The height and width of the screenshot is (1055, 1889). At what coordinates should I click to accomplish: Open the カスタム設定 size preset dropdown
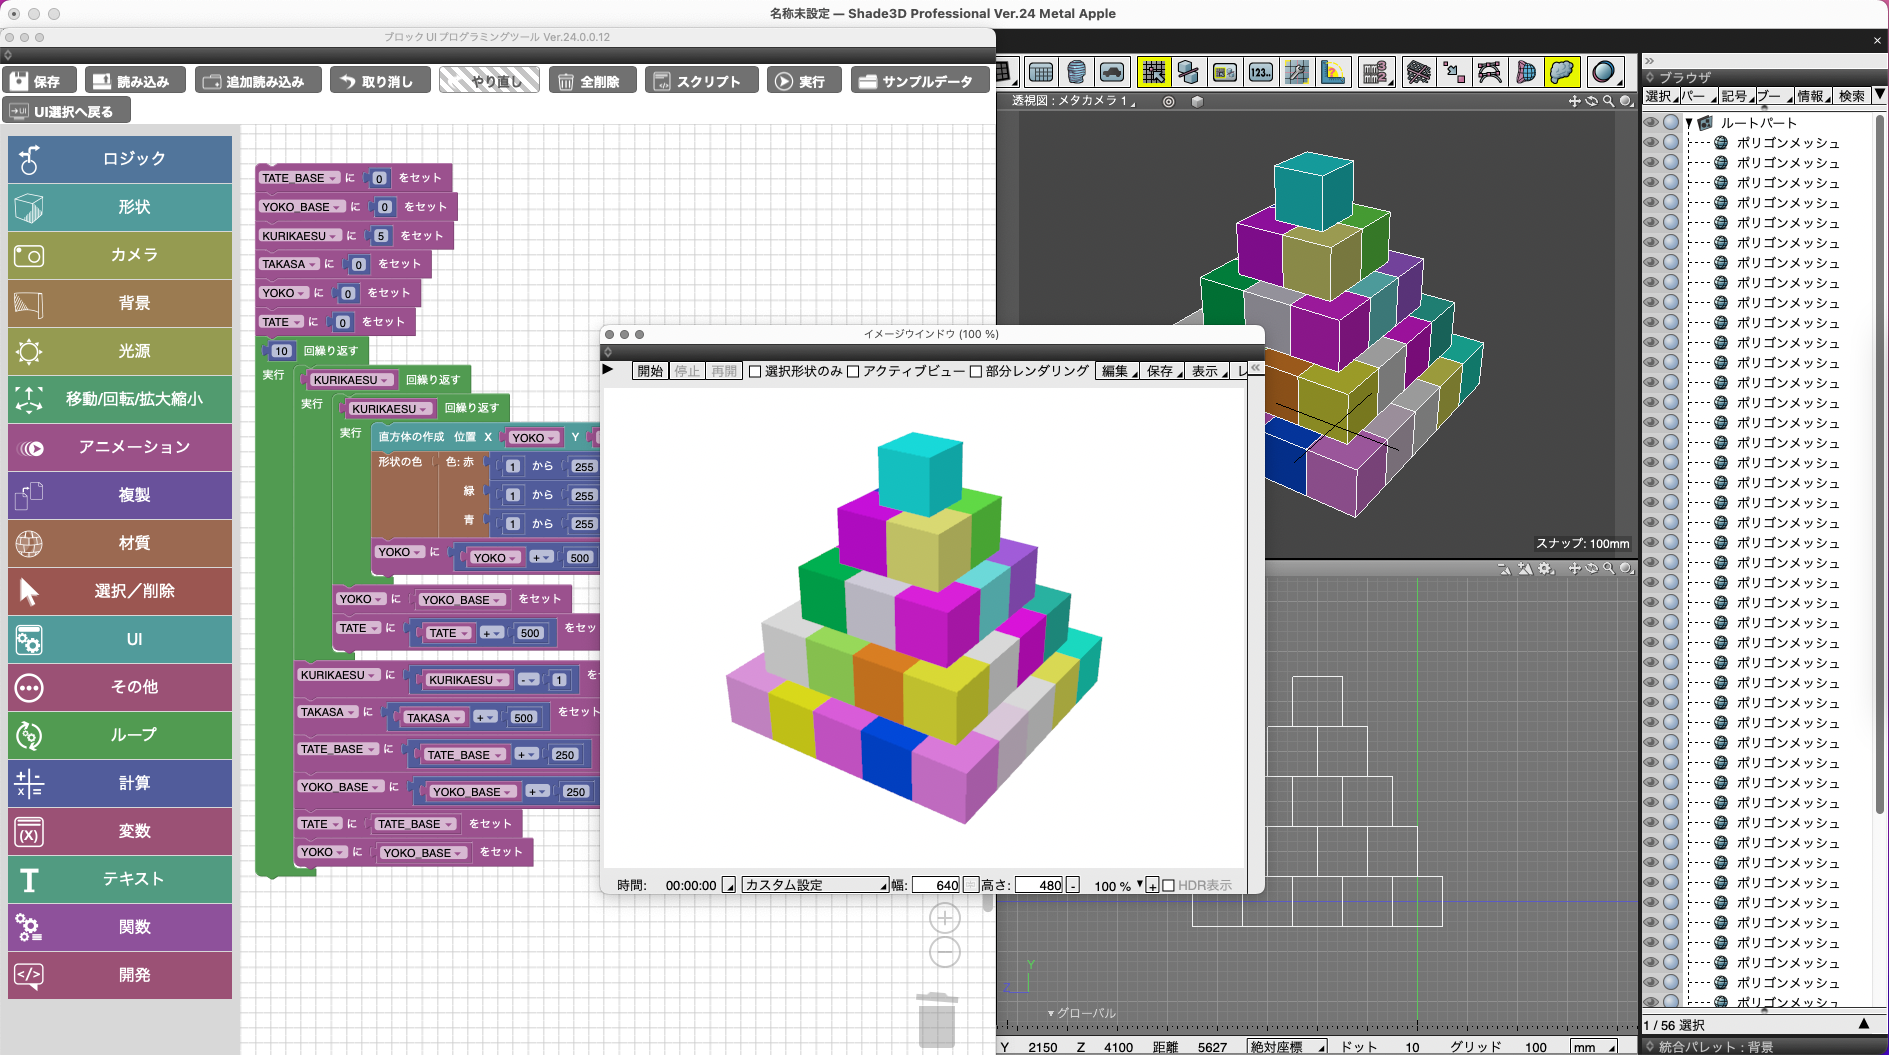coord(814,885)
